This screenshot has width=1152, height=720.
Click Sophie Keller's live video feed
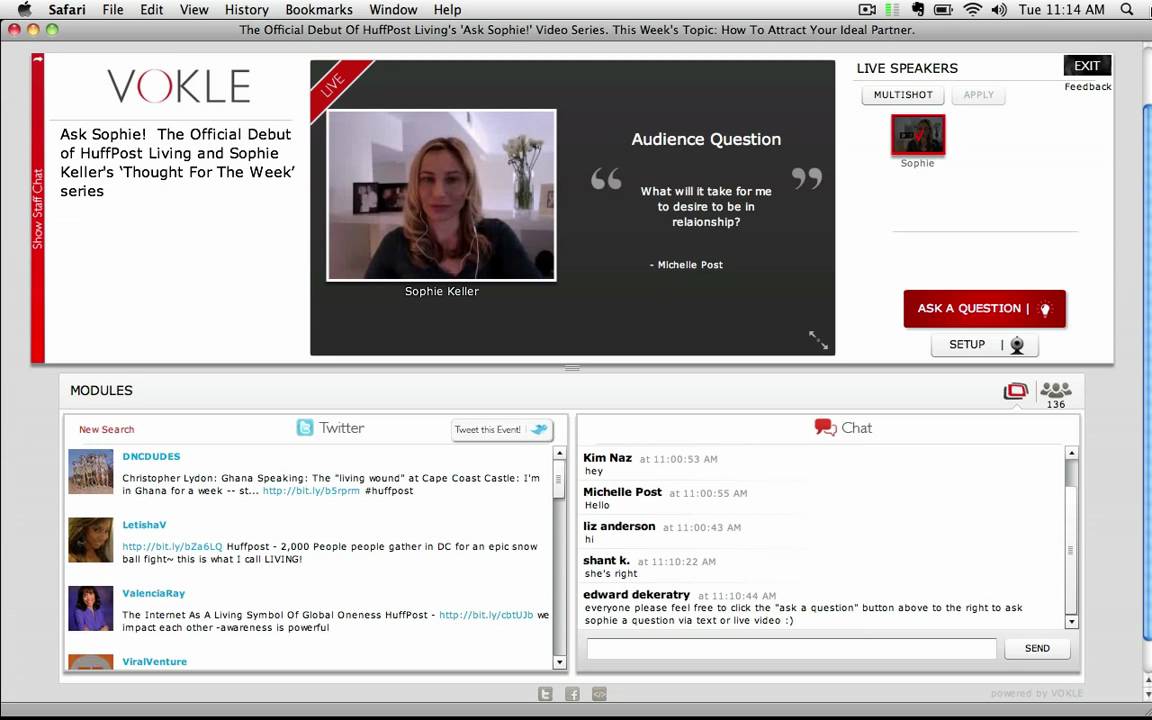442,195
